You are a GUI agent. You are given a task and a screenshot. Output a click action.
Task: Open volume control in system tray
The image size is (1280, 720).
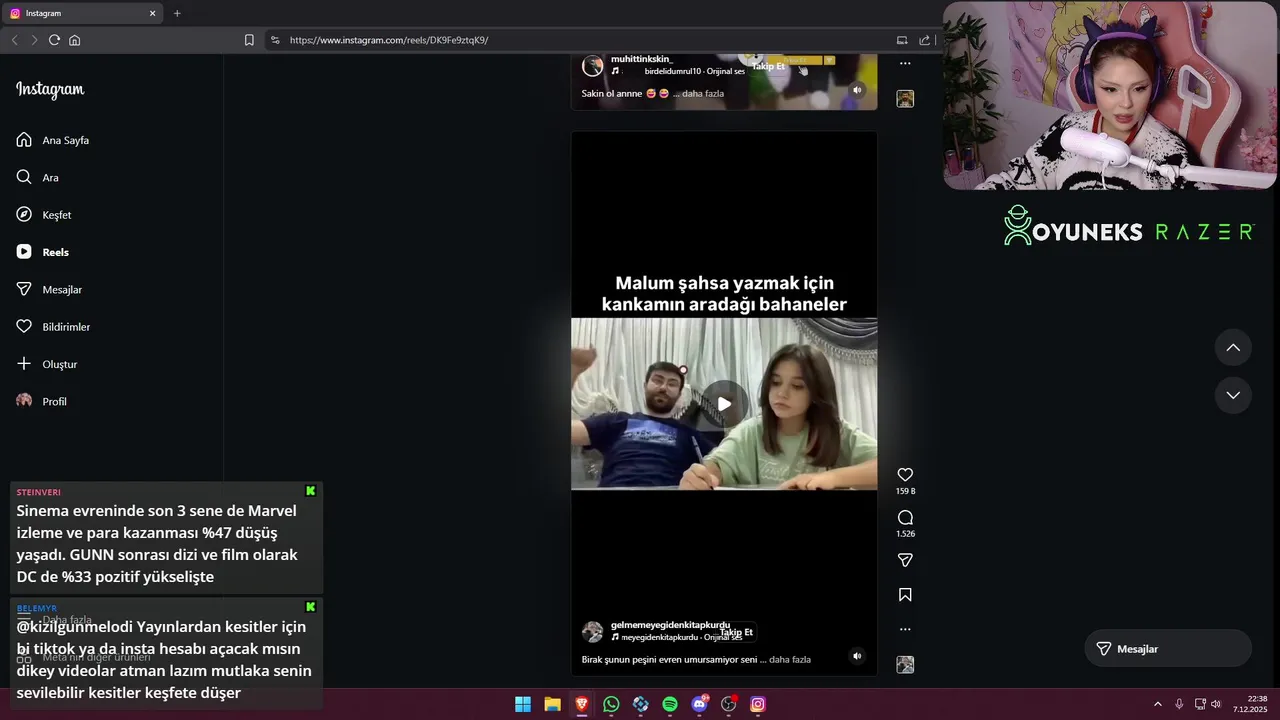(x=1216, y=704)
